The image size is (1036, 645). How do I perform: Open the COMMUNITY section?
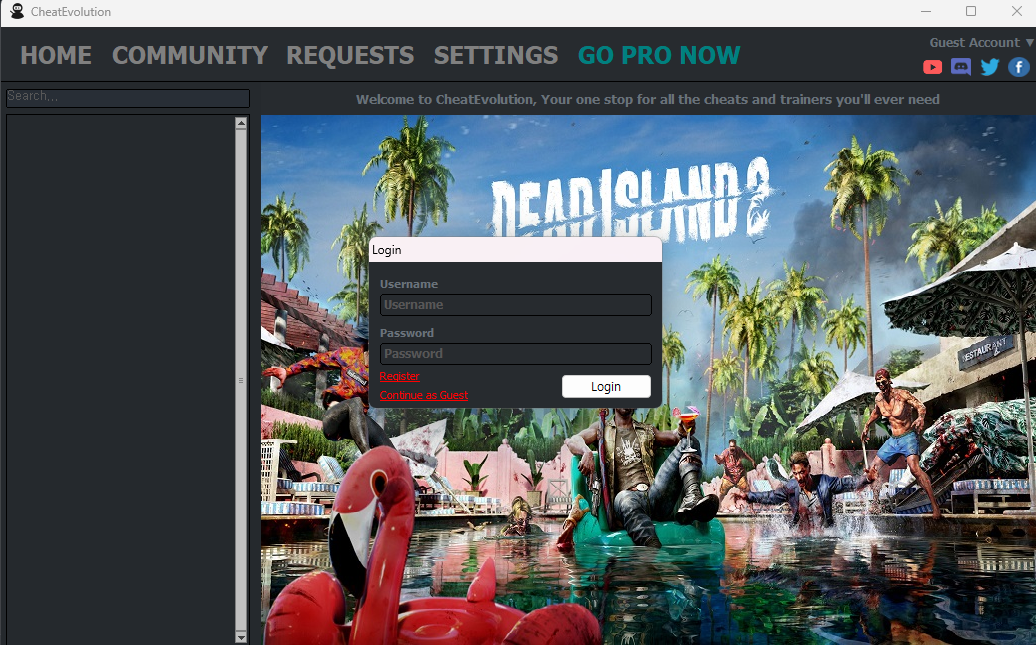[x=189, y=55]
